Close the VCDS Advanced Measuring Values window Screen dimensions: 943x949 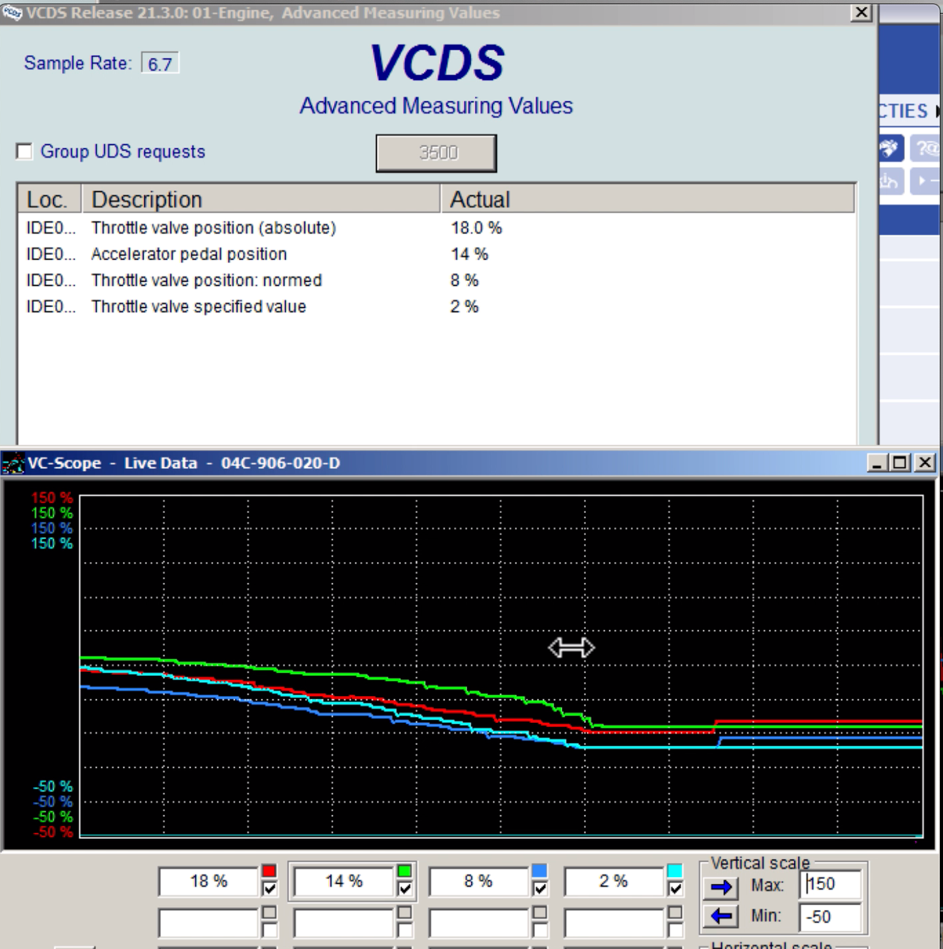point(861,12)
